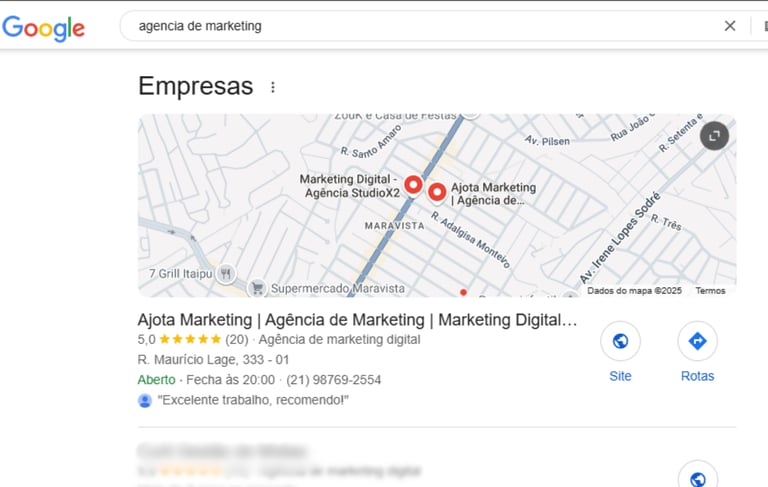The height and width of the screenshot is (487, 768).
Task: Expand the map to full view
Action: pyautogui.click(x=714, y=136)
